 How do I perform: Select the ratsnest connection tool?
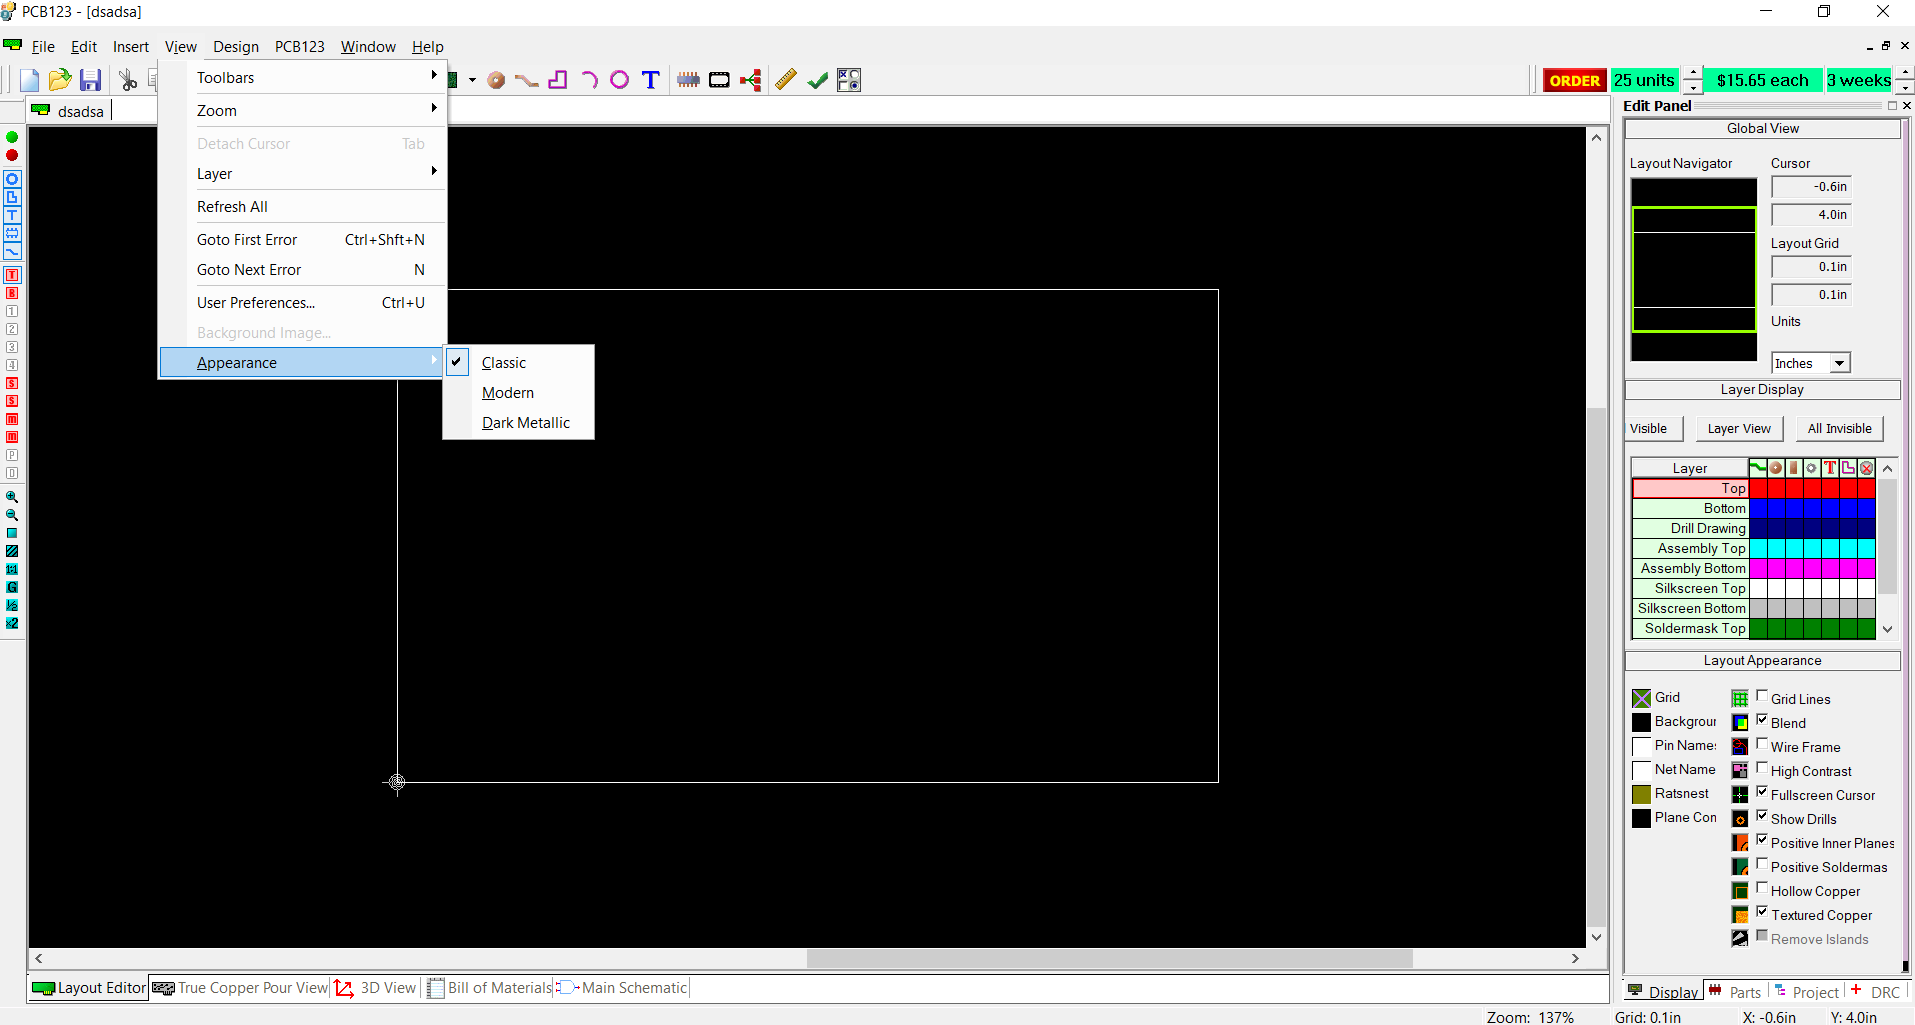click(750, 80)
